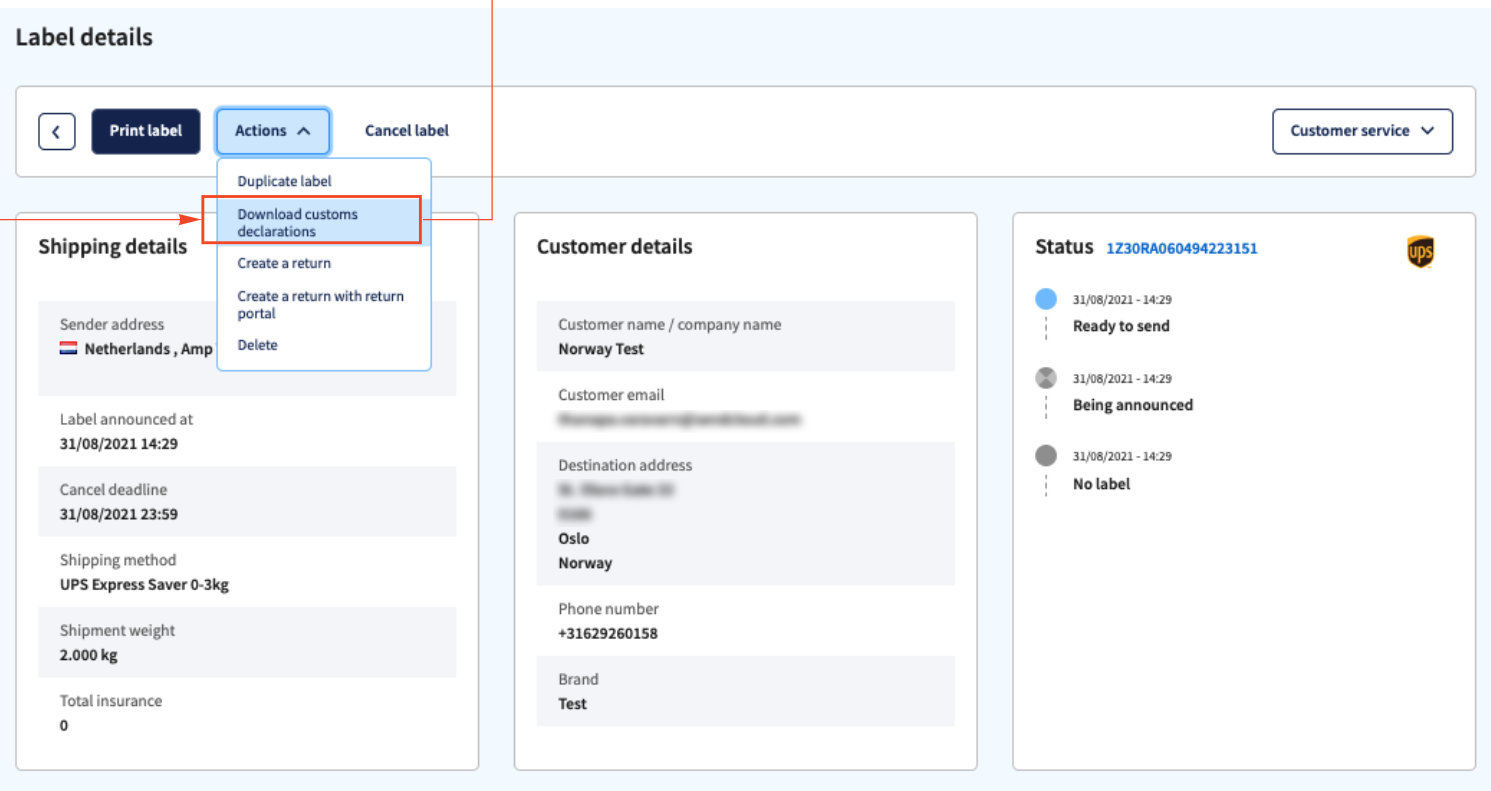Click the Print label button
This screenshot has height=791, width=1491.
146,131
